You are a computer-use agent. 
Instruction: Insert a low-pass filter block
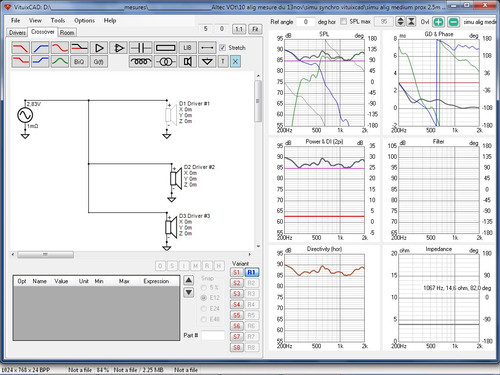tap(20, 48)
